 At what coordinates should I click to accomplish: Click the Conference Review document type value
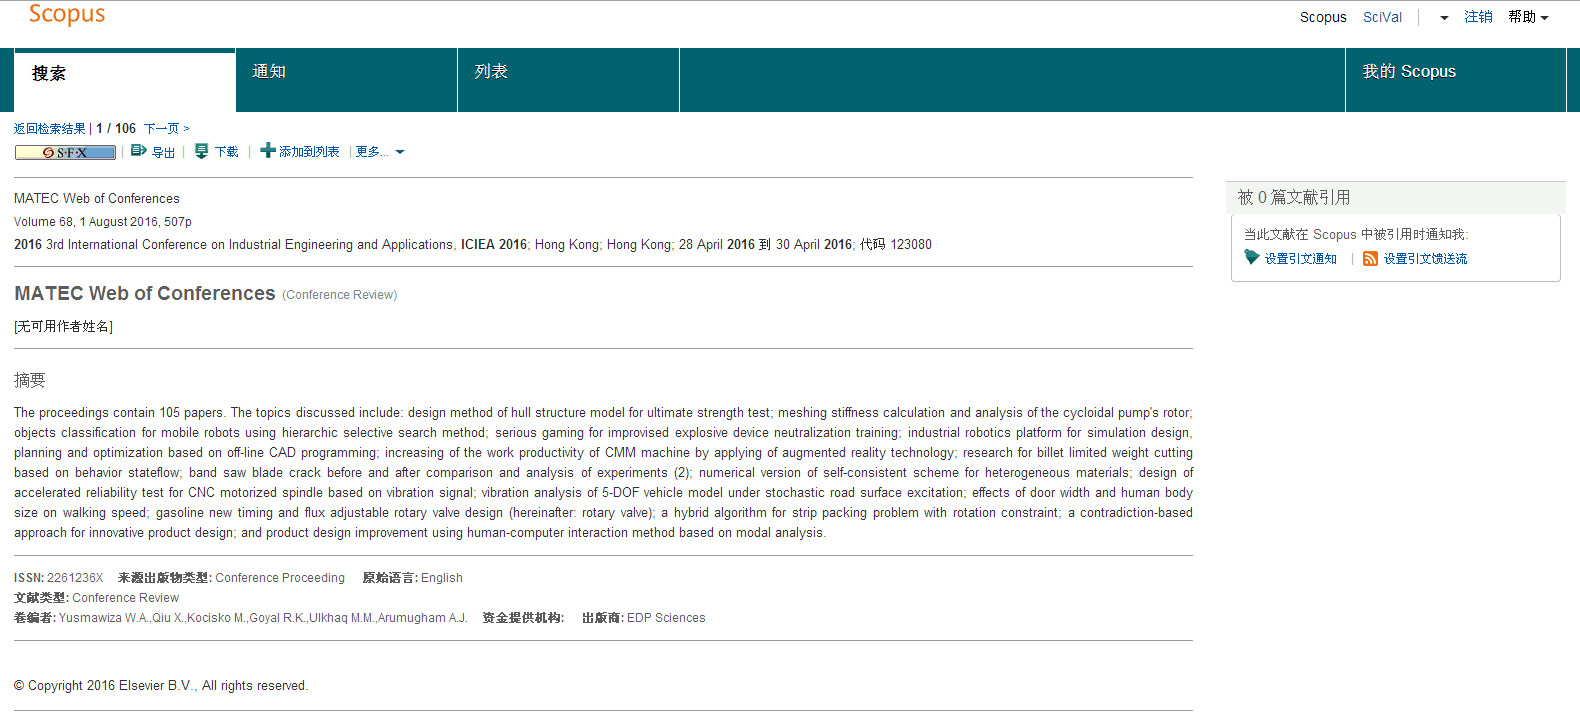pyautogui.click(x=126, y=598)
